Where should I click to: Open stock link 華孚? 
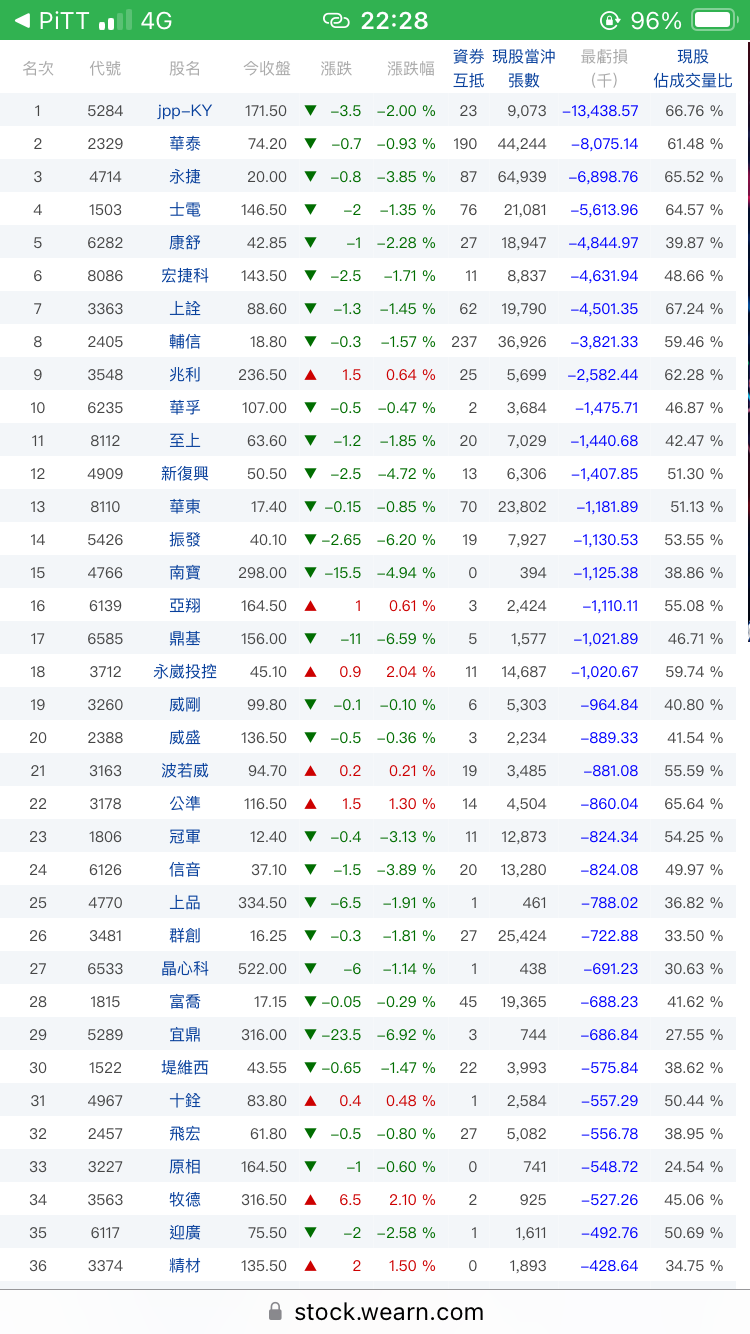pyautogui.click(x=185, y=408)
